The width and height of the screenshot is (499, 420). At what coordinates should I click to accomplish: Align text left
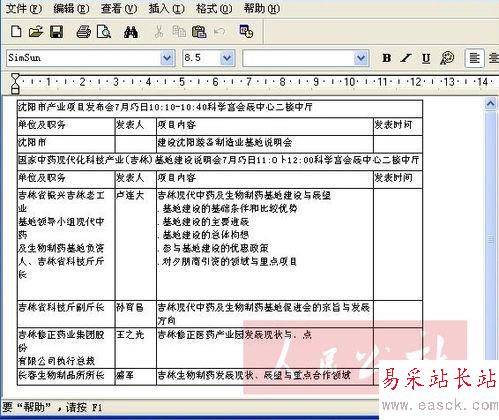point(474,58)
